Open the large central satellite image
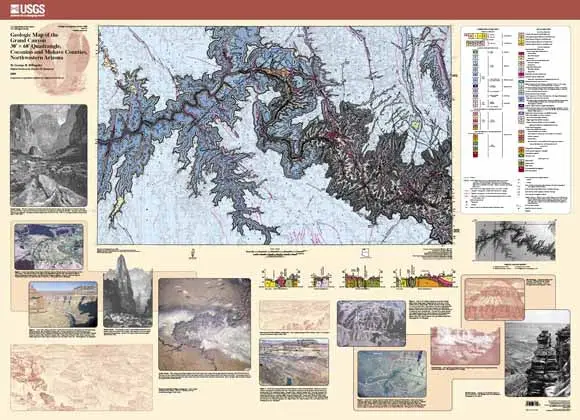 click(205, 324)
